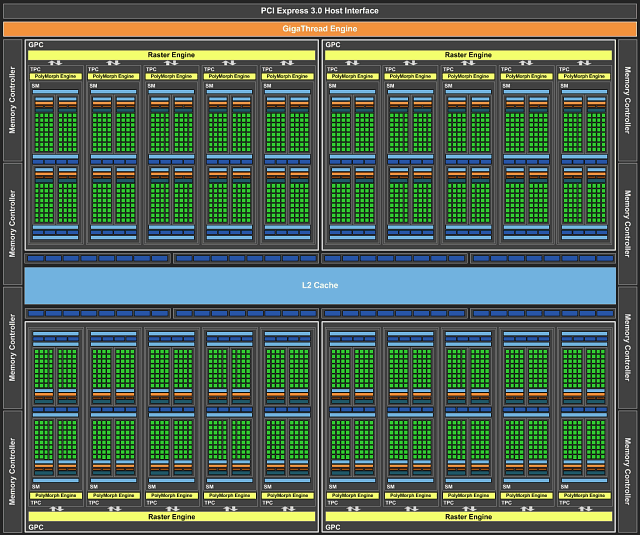This screenshot has width=640, height=535.
Task: Select the topmost Memory Controller on the left edge
Action: (12, 100)
